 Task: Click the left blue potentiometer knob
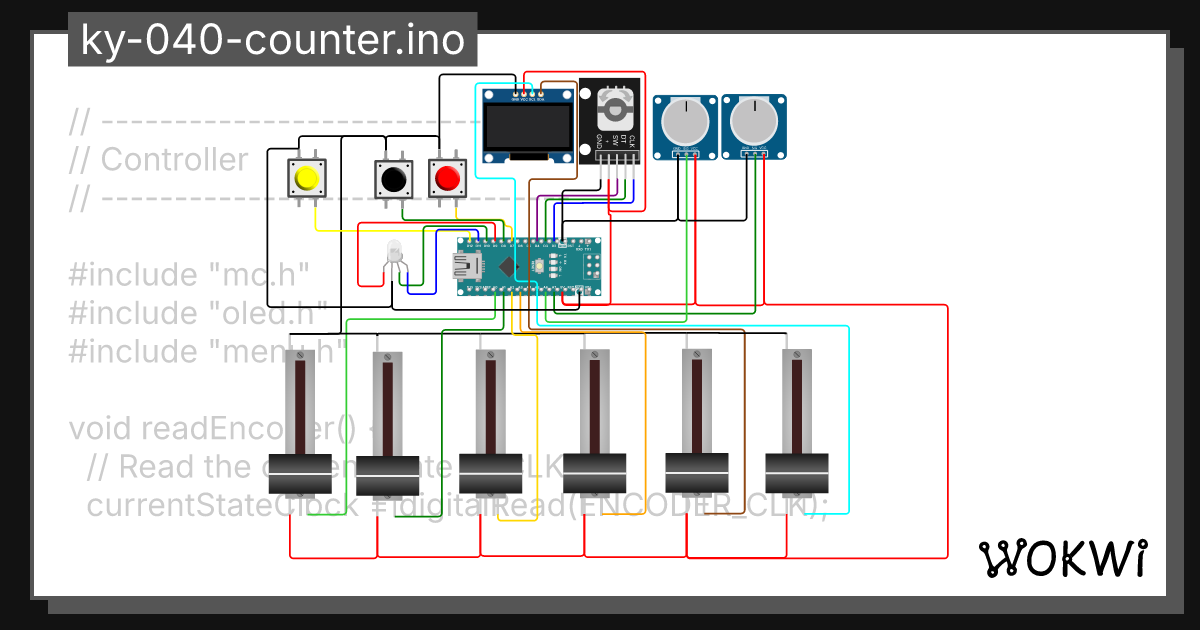point(685,120)
